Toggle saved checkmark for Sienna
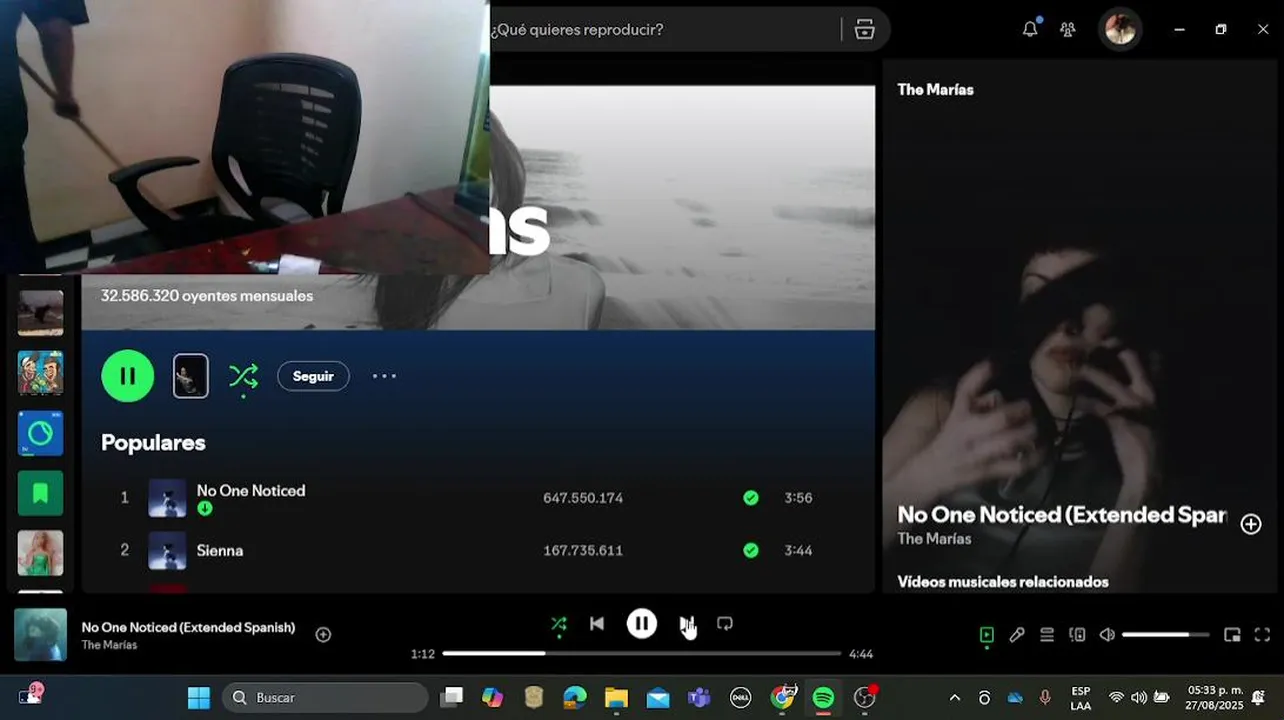The width and height of the screenshot is (1284, 720). (751, 550)
